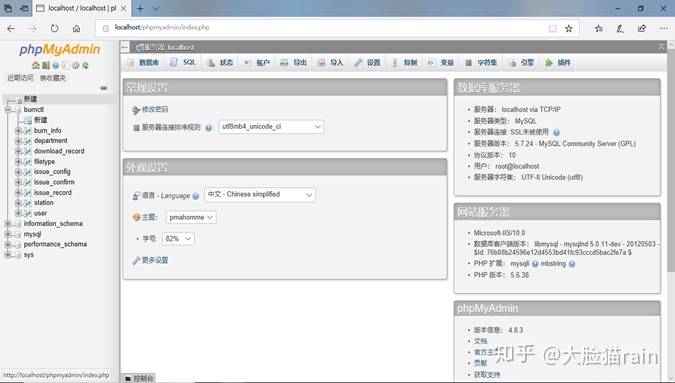Select the station table
The image size is (675, 383).
click(44, 203)
